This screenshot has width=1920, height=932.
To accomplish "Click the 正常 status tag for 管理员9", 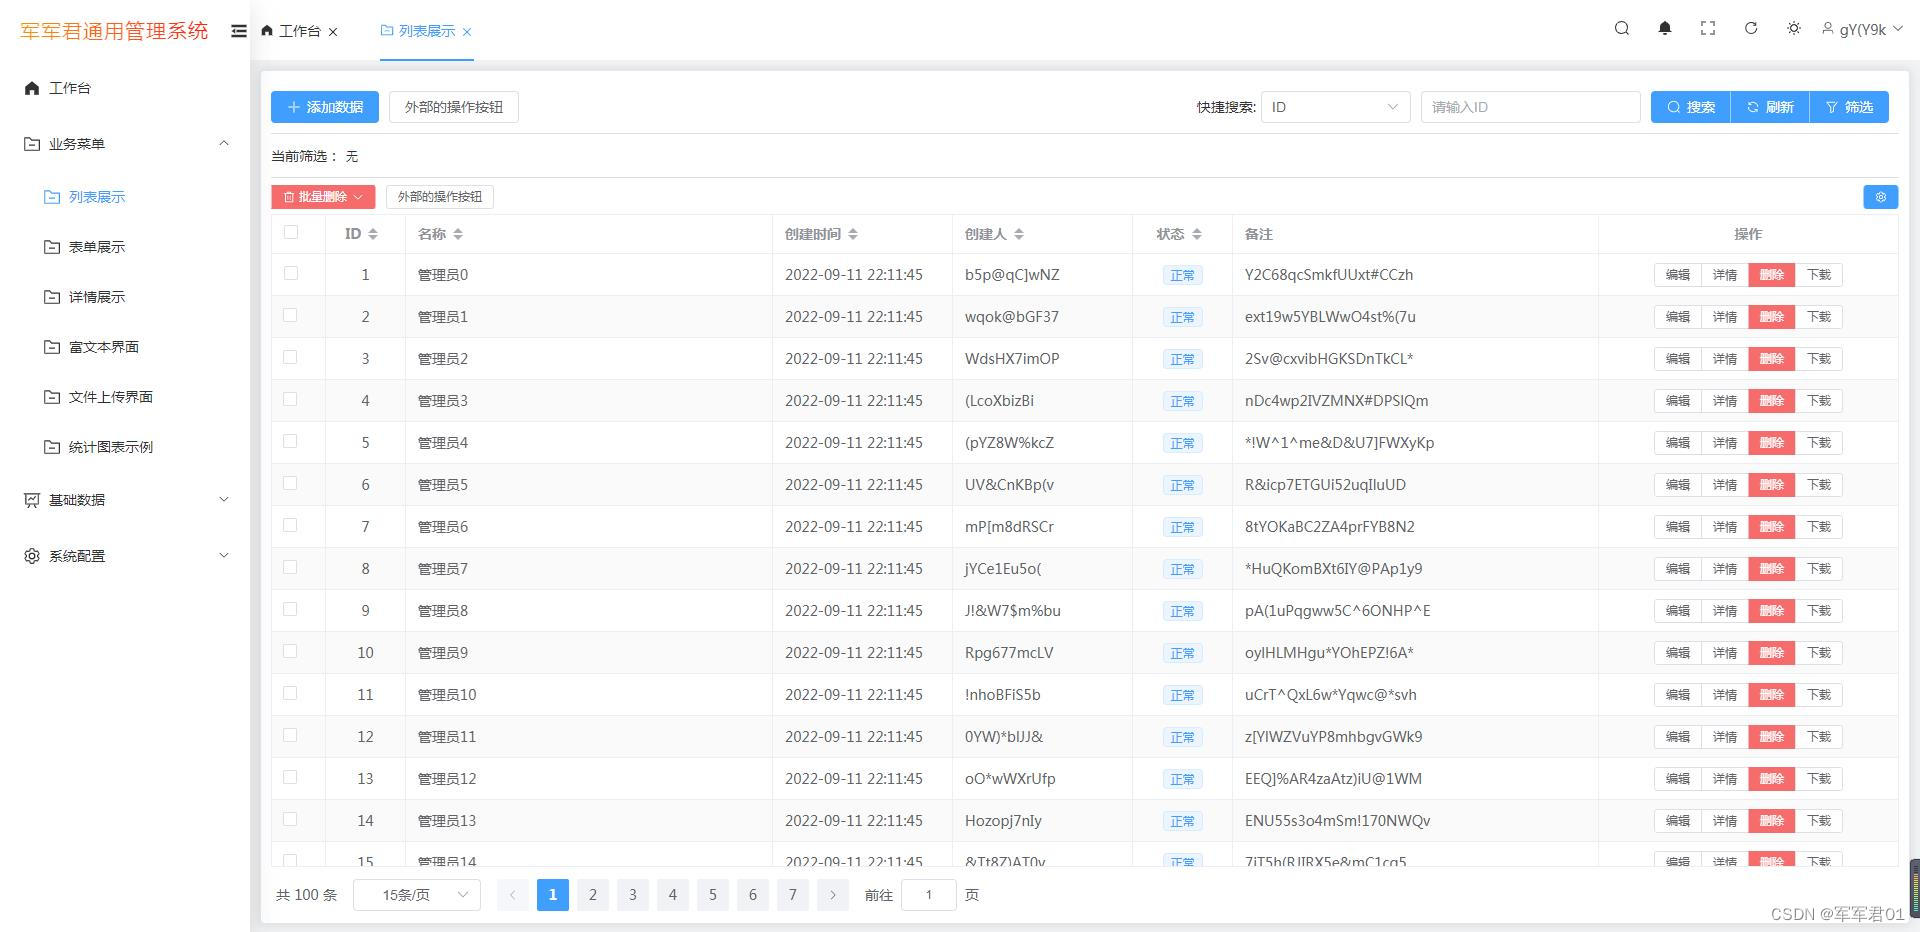I will coord(1182,653).
